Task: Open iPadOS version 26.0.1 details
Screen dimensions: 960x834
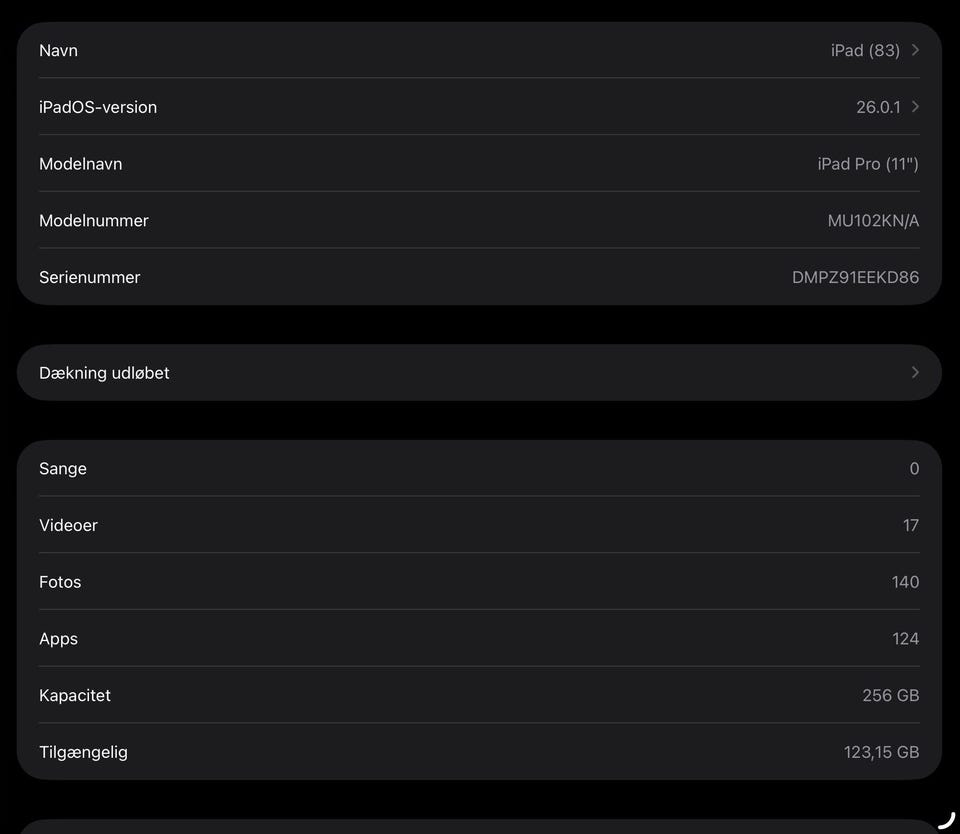Action: click(878, 107)
